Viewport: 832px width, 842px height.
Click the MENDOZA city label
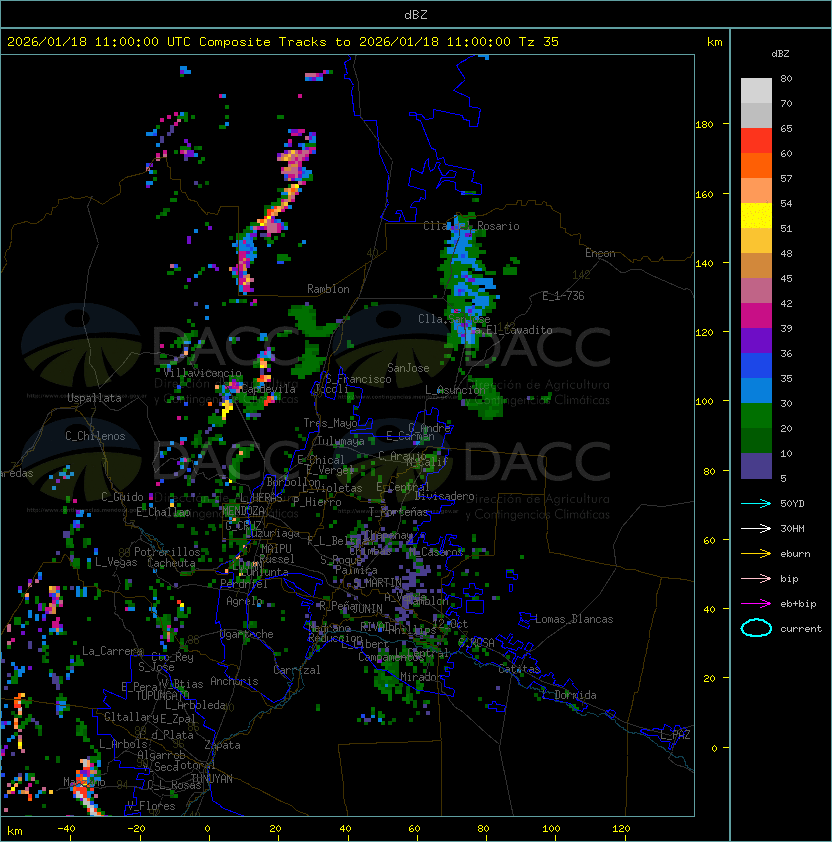click(243, 511)
